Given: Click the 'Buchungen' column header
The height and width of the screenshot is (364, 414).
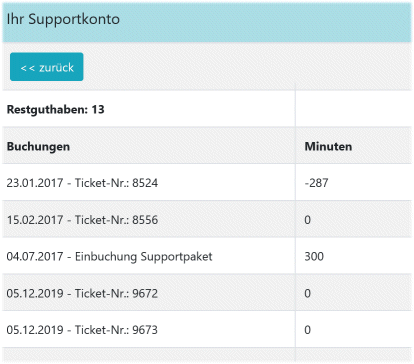Looking at the screenshot, I should coord(38,146).
